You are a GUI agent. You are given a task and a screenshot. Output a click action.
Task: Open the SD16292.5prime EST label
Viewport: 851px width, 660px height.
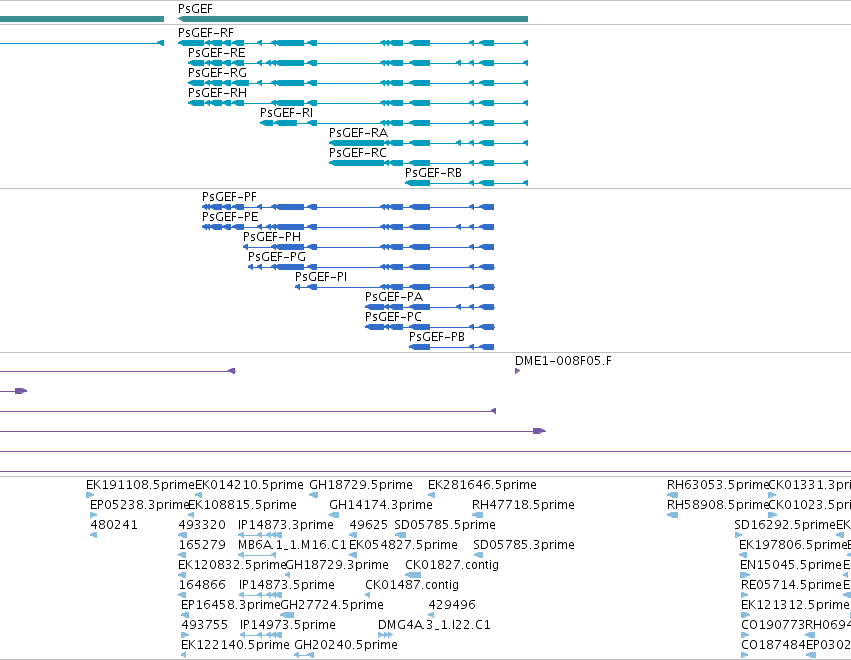pyautogui.click(x=785, y=525)
